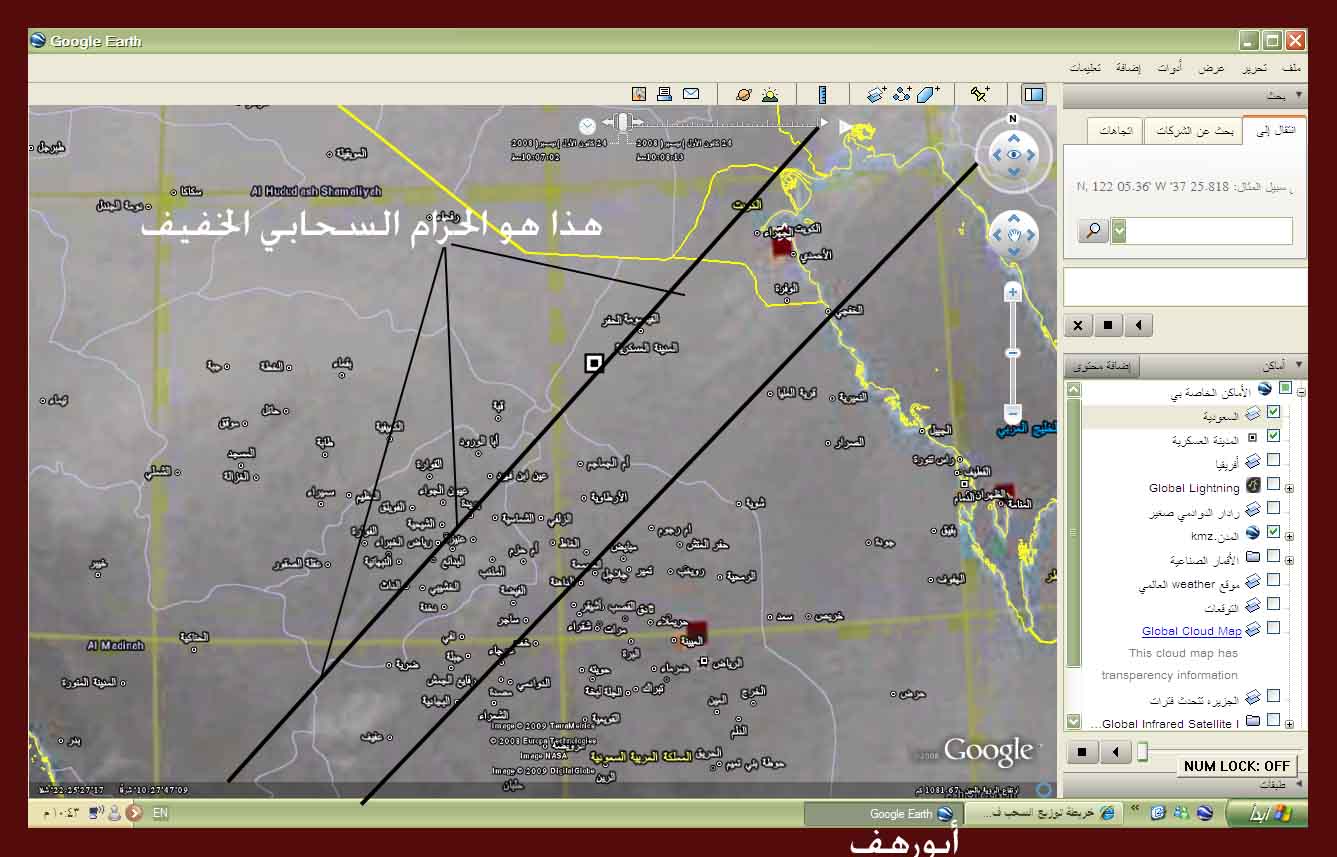This screenshot has width=1337, height=857.
Task: Click the Add Image Overlay toolbar icon
Action: point(876,94)
